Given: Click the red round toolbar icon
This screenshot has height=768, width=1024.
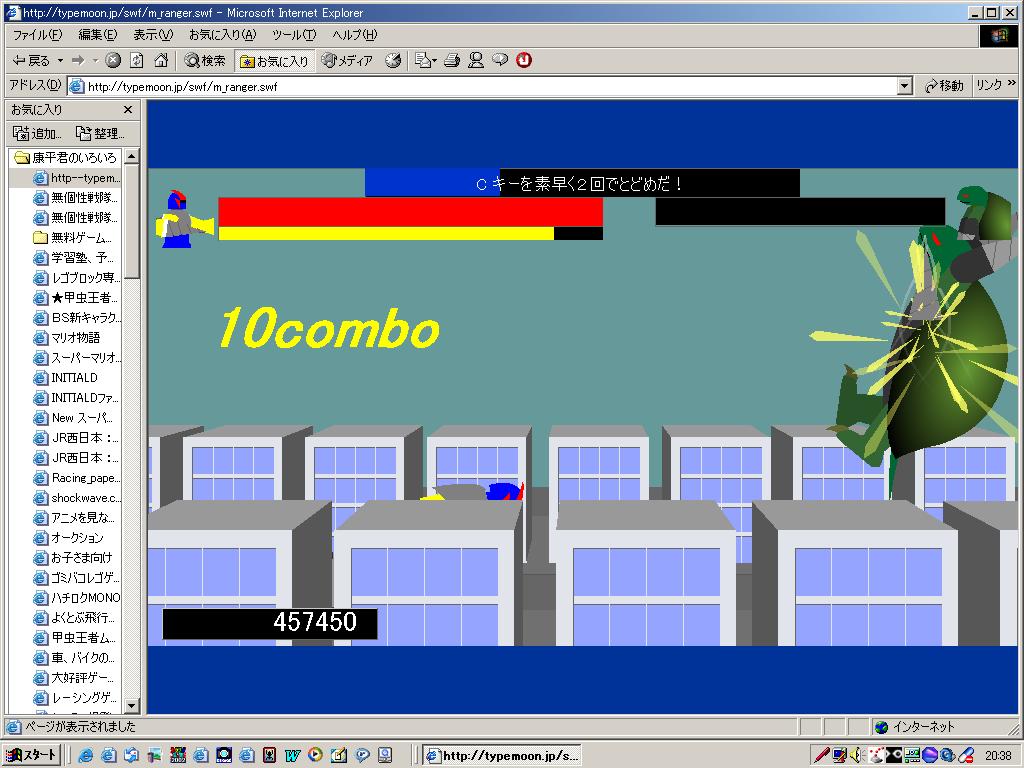Looking at the screenshot, I should pos(524,61).
